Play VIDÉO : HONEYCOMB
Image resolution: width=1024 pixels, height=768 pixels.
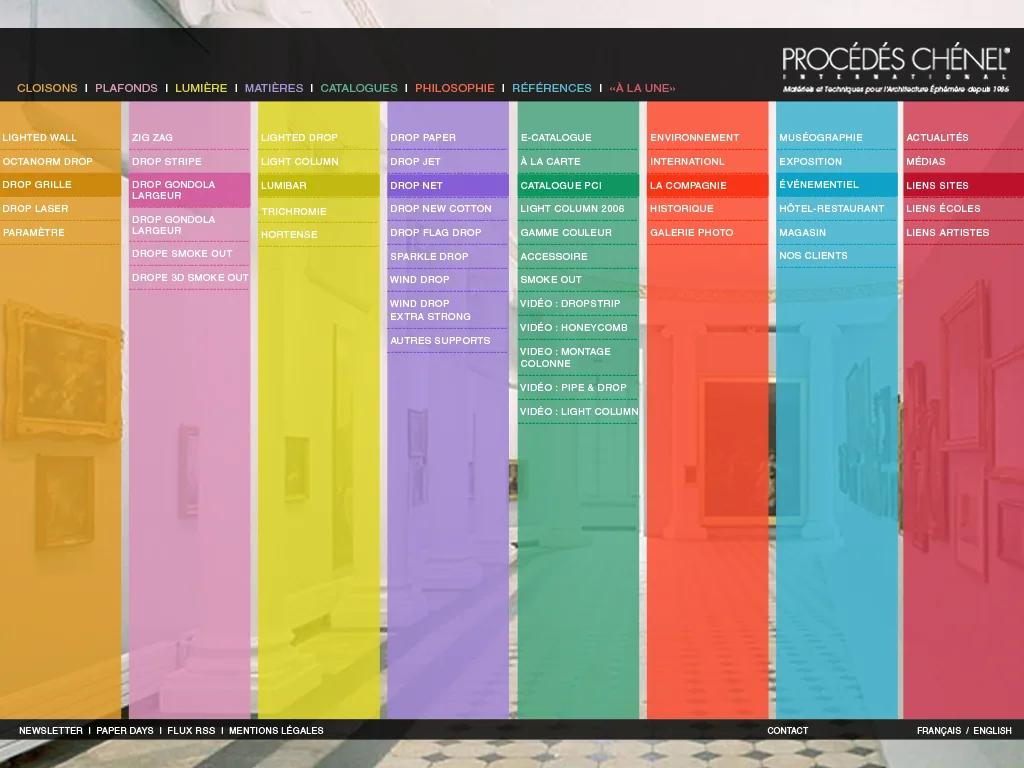point(574,328)
